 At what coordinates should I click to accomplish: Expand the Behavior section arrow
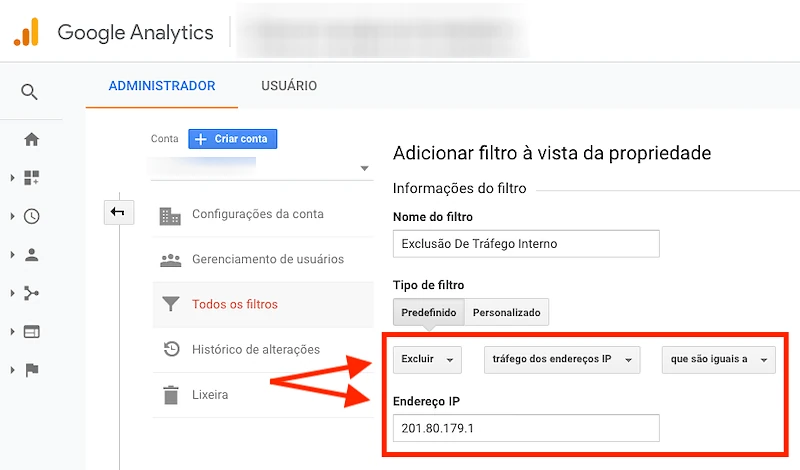click(12, 332)
